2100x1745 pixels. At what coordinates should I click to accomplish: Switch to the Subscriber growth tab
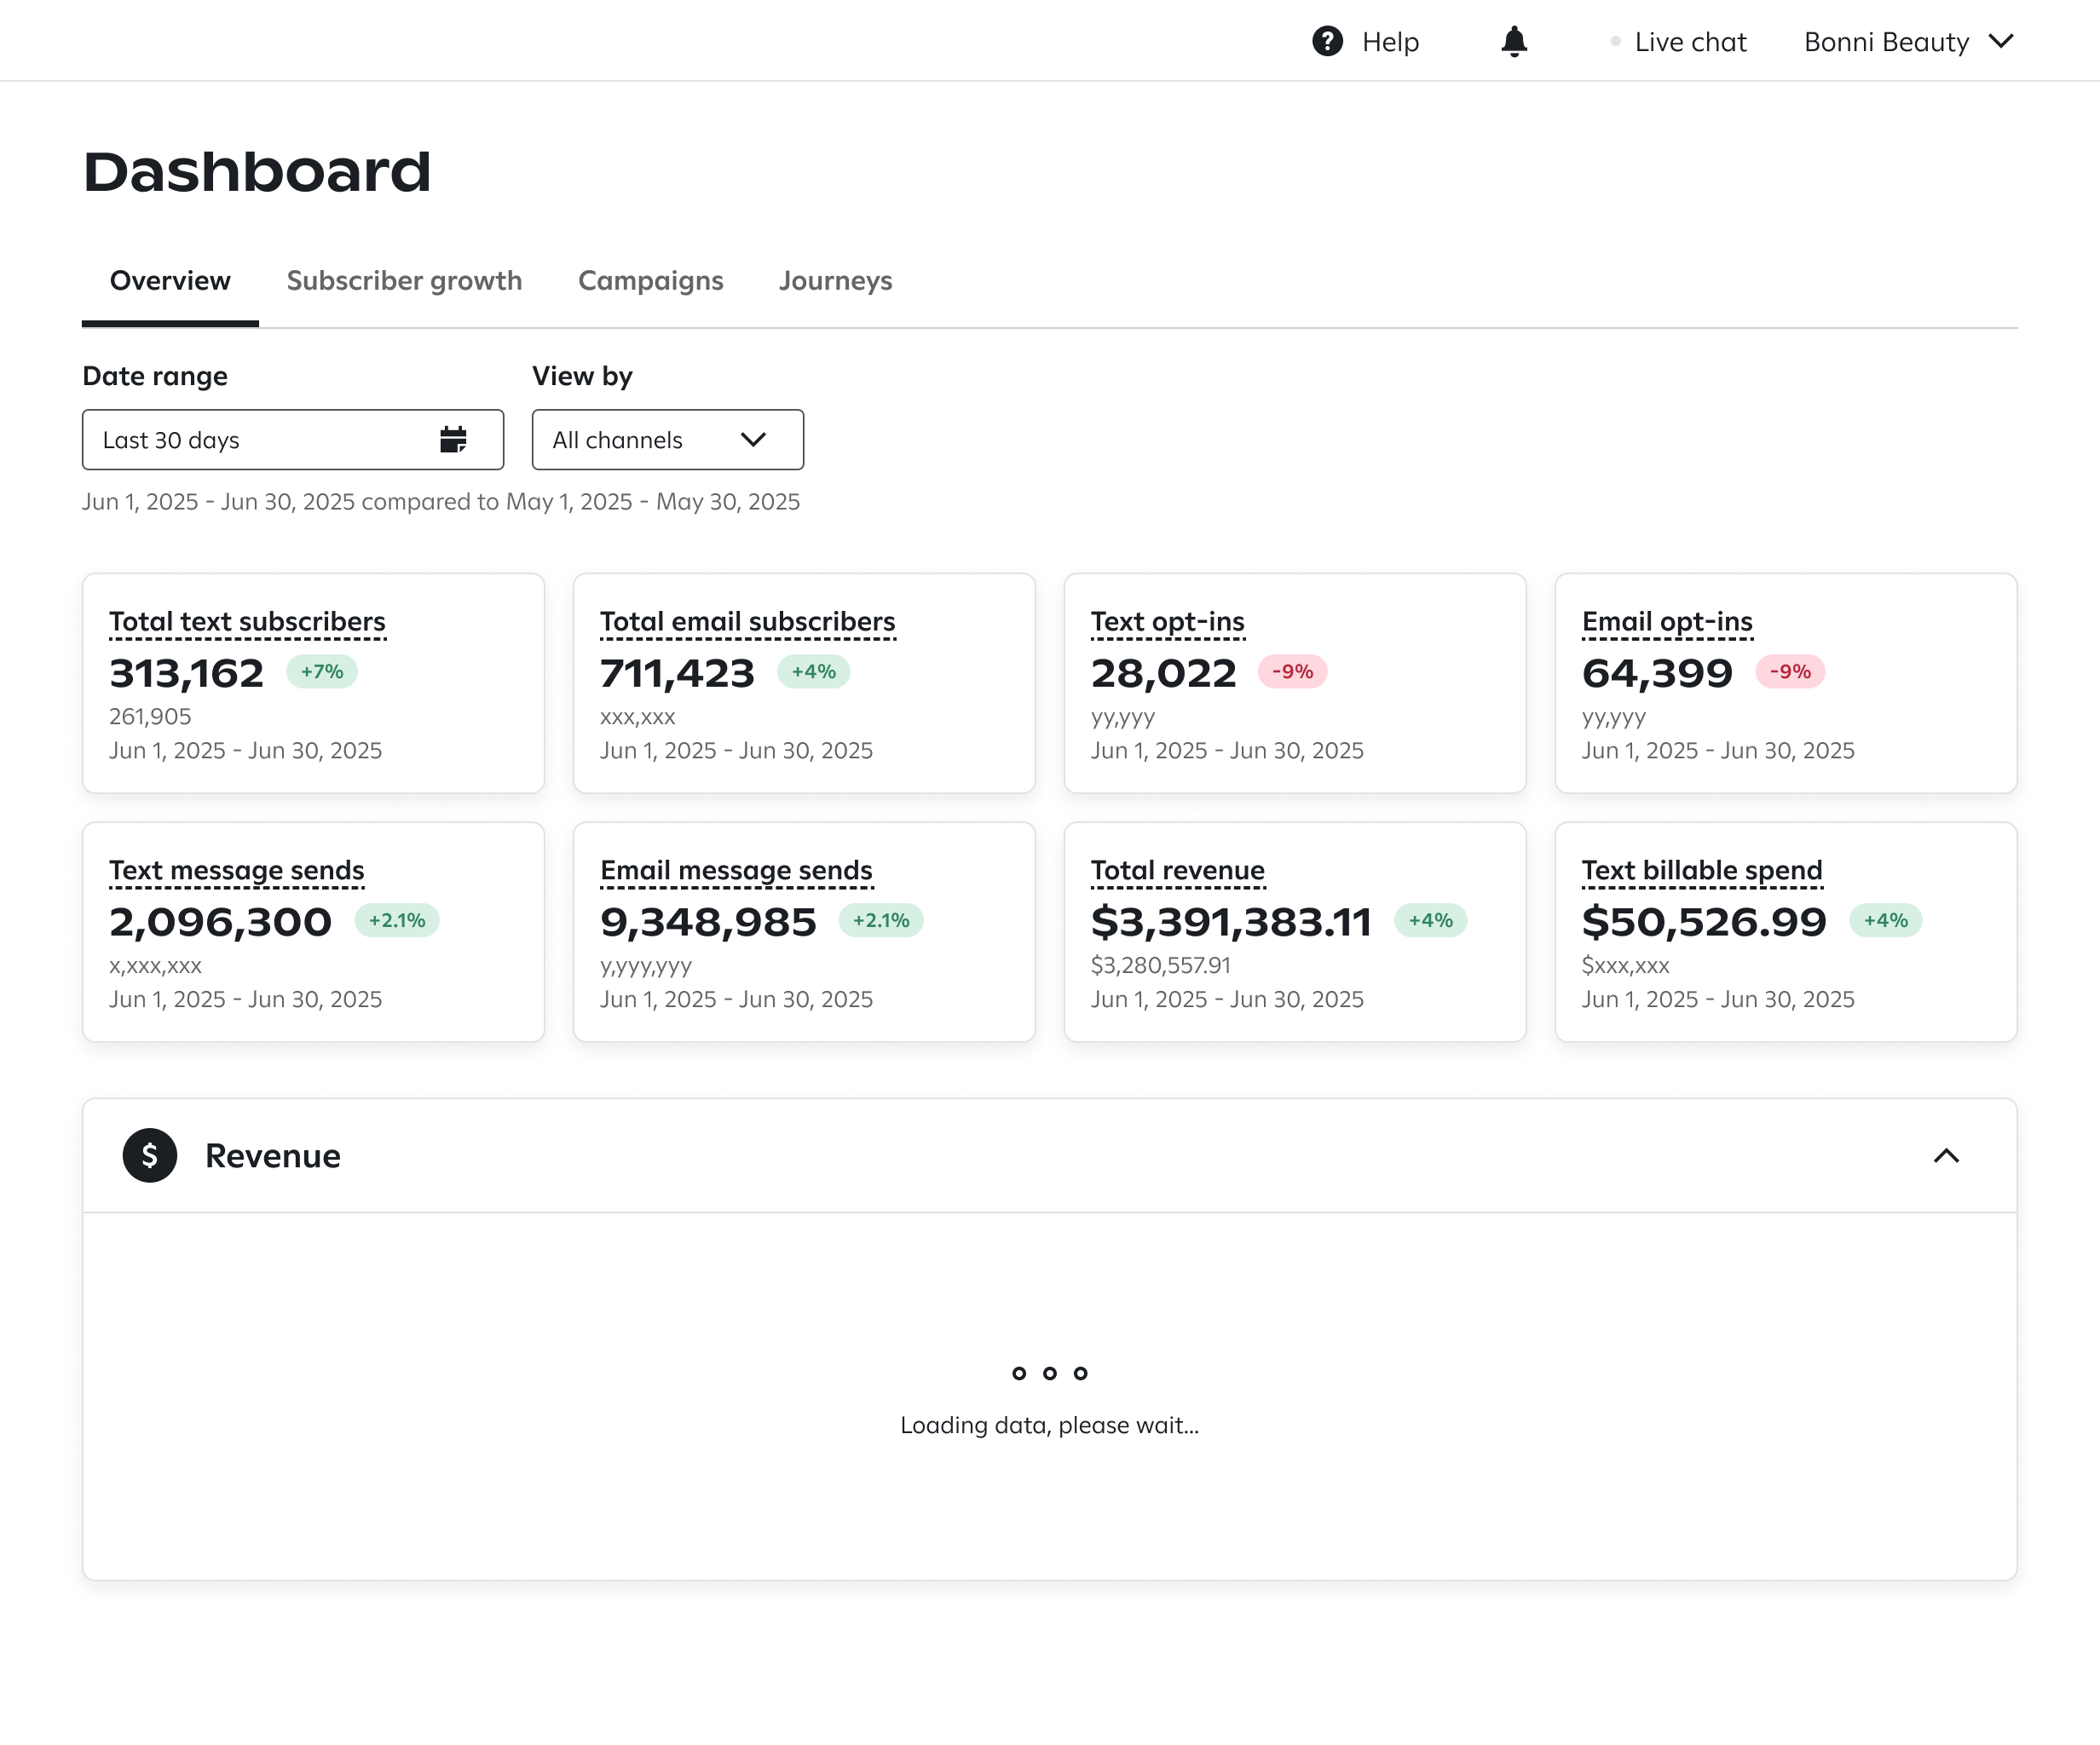[x=404, y=281]
